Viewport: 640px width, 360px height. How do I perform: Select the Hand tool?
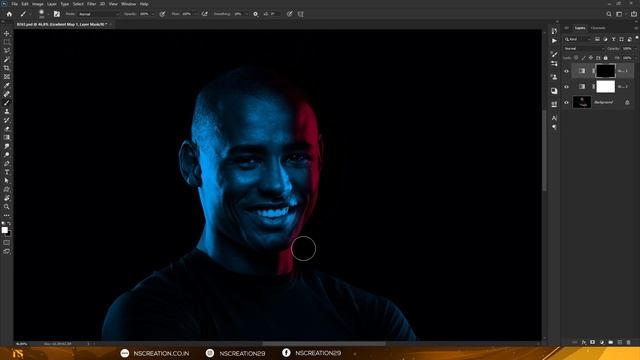click(7, 198)
